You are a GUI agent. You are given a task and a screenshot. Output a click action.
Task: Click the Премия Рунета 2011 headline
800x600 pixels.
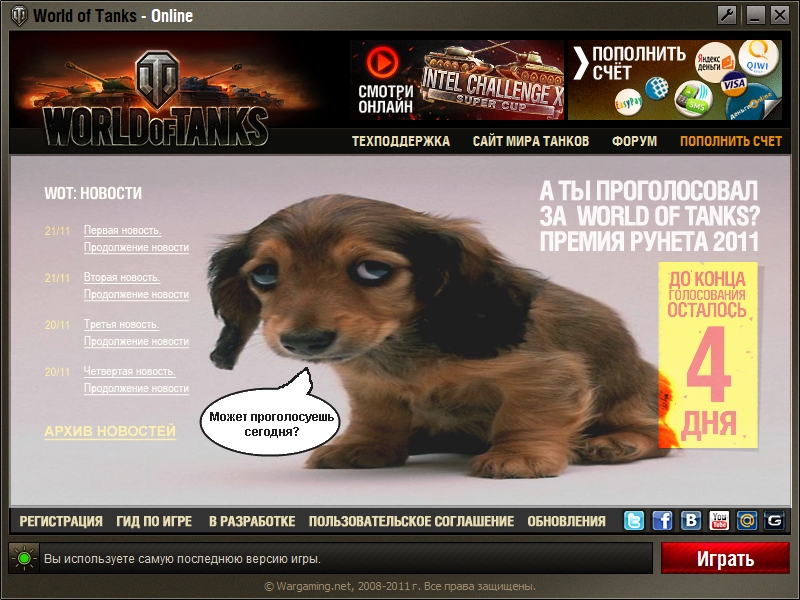point(649,241)
